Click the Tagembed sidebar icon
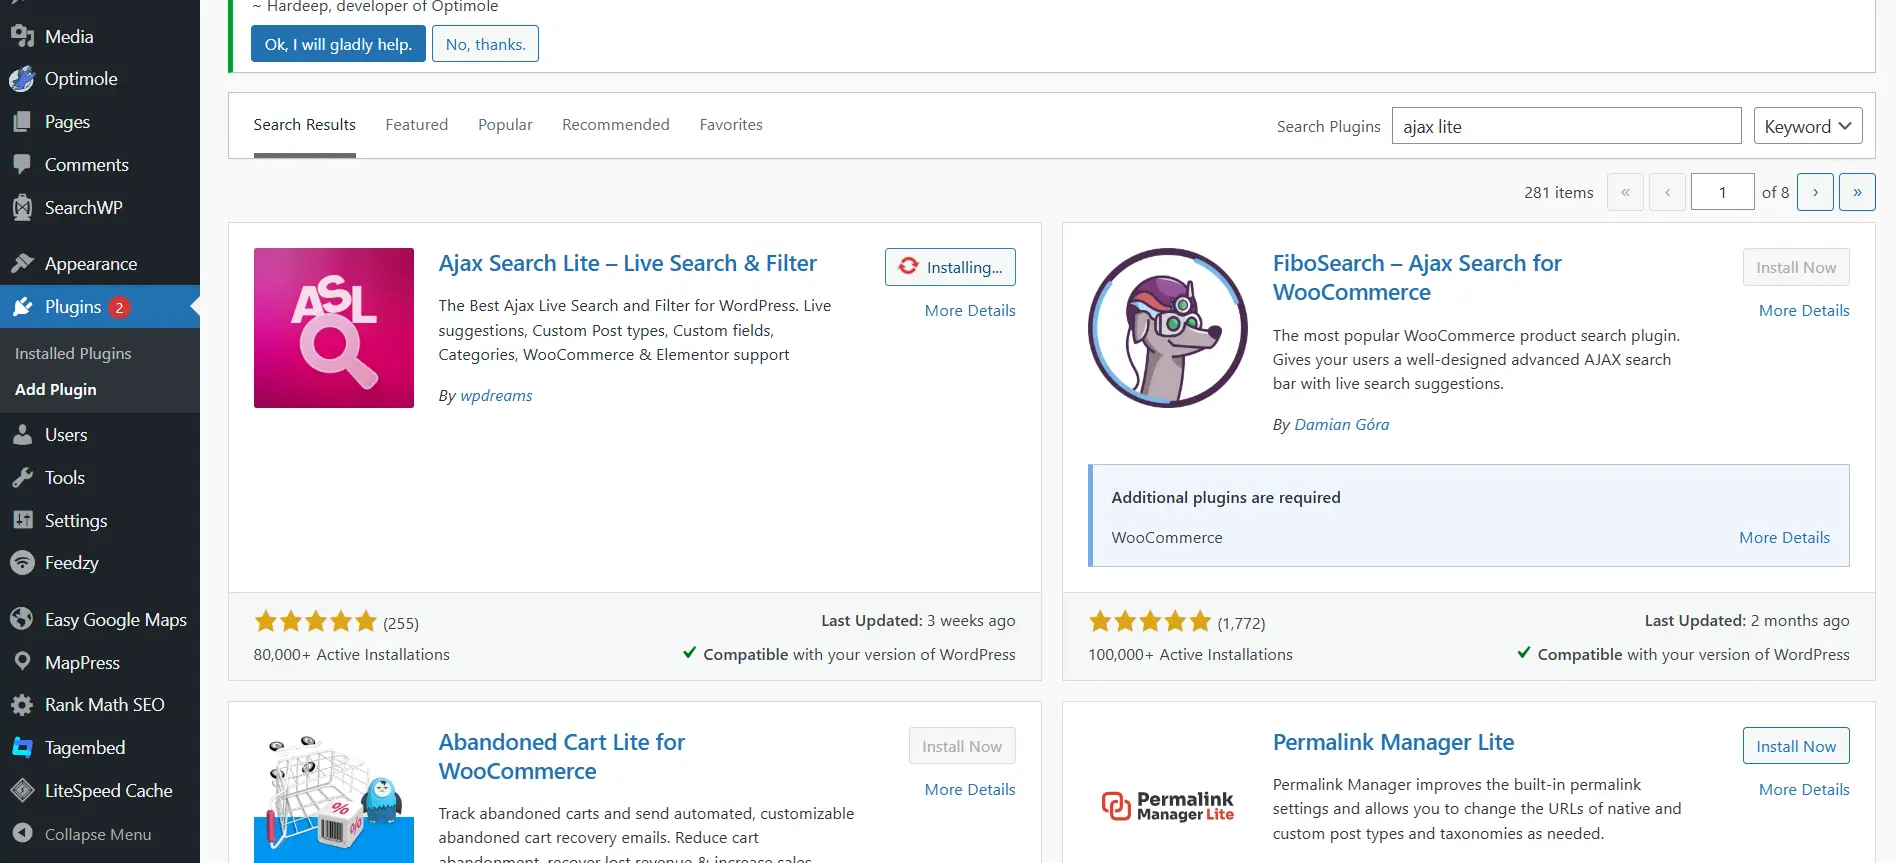This screenshot has width=1896, height=863. [22, 747]
